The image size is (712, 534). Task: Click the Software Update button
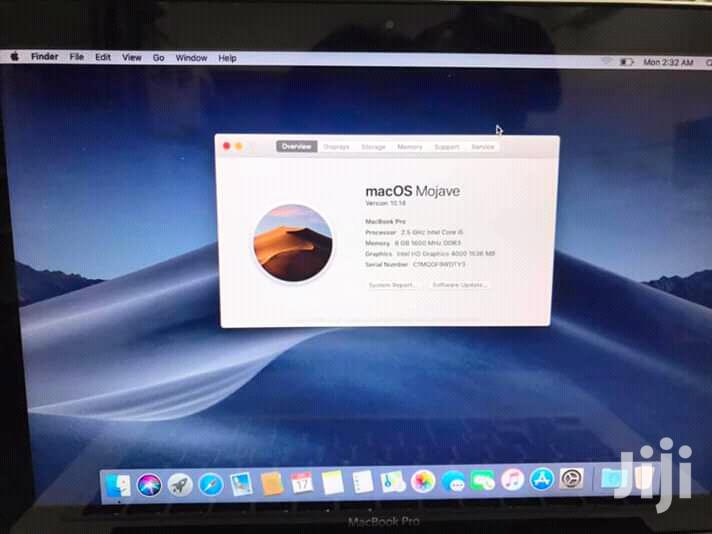[x=459, y=285]
